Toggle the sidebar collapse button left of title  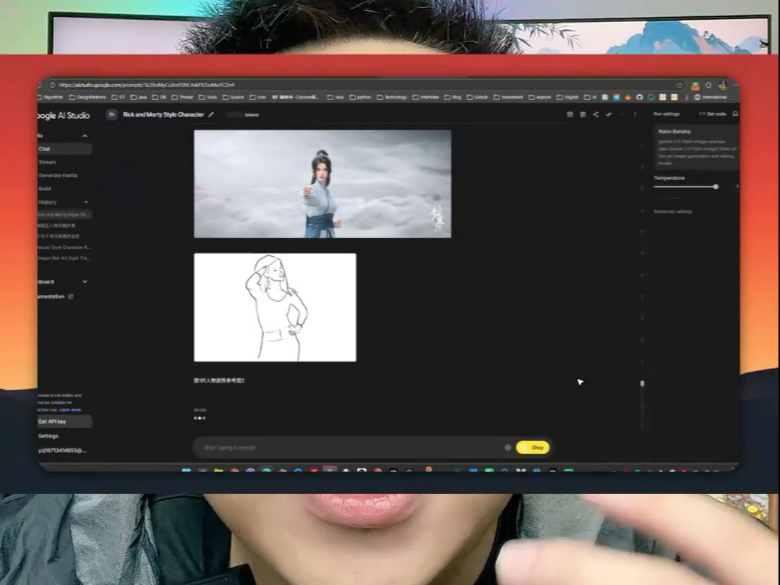pyautogui.click(x=111, y=114)
